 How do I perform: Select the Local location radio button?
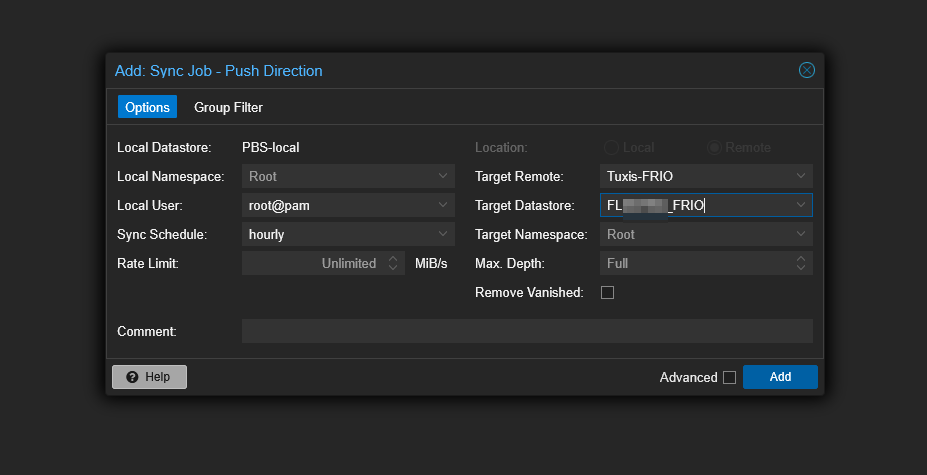click(x=611, y=147)
